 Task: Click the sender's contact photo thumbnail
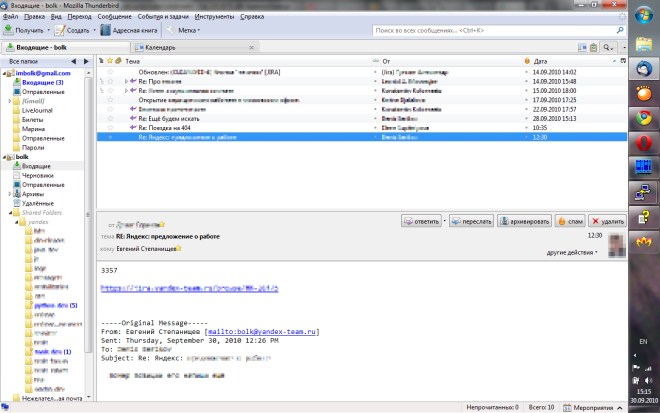tap(617, 246)
